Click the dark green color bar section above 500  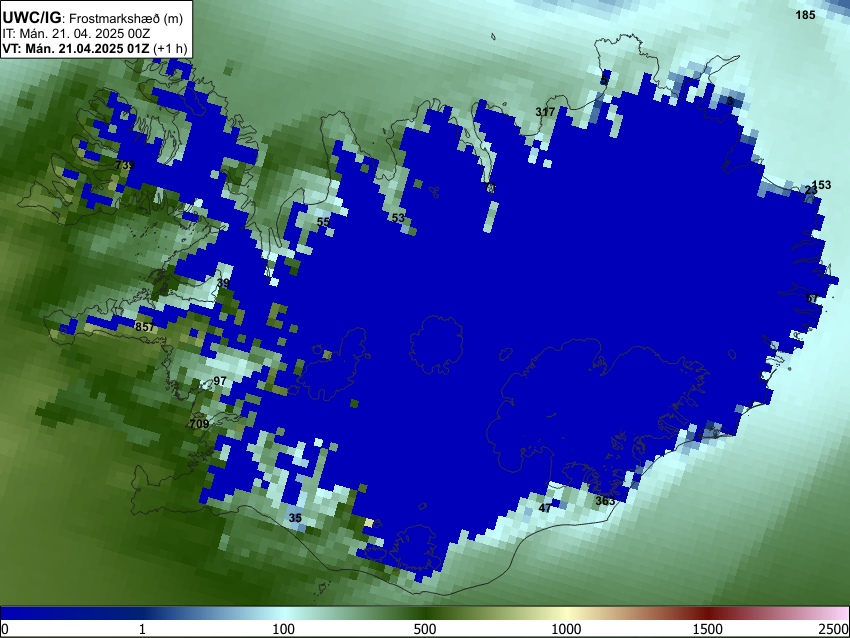point(424,613)
